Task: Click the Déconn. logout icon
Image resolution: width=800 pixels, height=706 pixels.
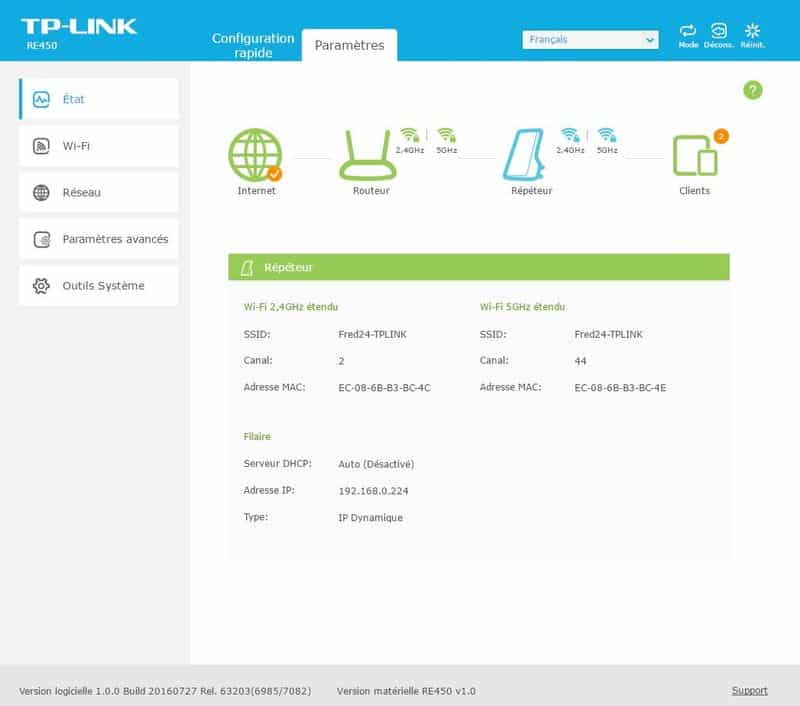Action: click(x=719, y=32)
